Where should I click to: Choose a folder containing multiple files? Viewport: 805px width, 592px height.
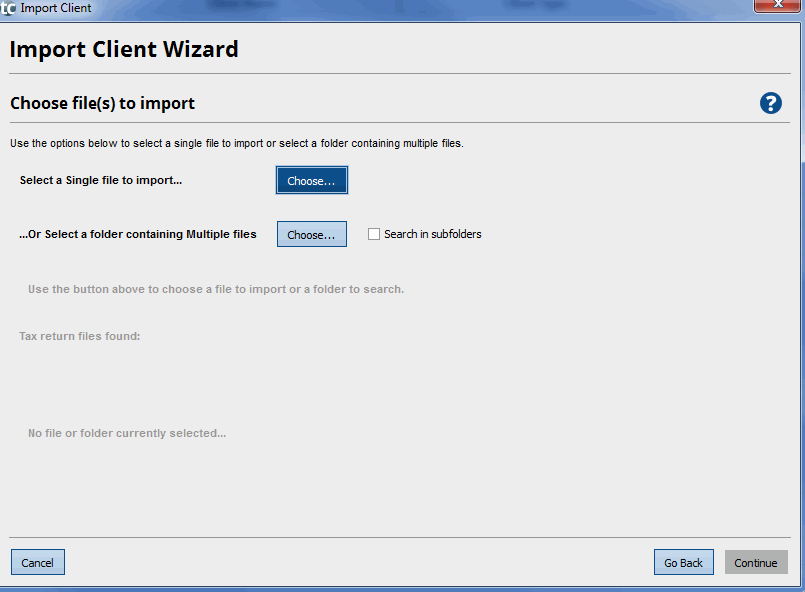click(x=312, y=235)
